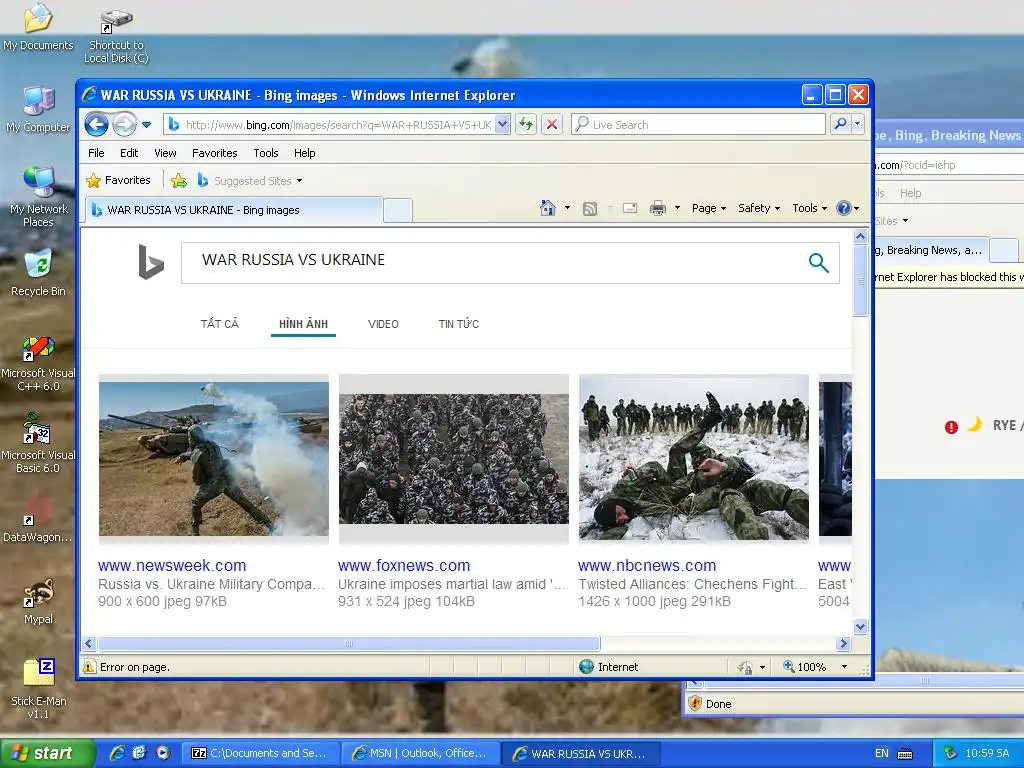Screen dimensions: 1024x768
Task: Select the Mypal desktop shortcut
Action: coord(38,601)
